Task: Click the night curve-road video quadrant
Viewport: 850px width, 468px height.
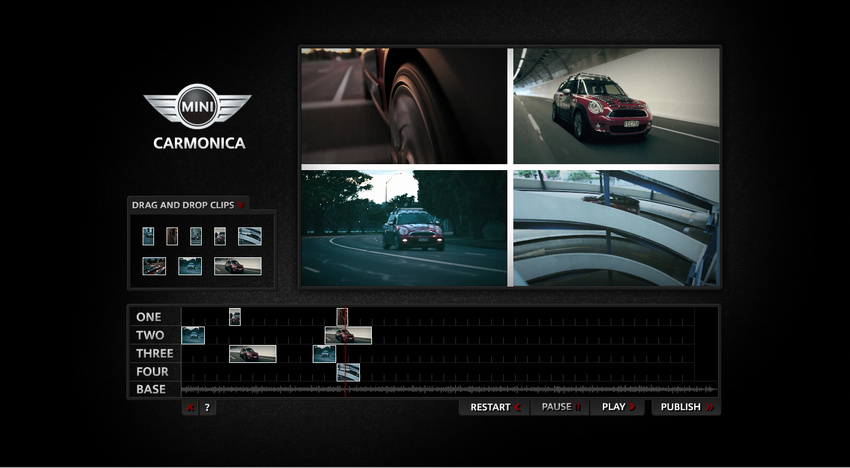Action: (x=404, y=228)
